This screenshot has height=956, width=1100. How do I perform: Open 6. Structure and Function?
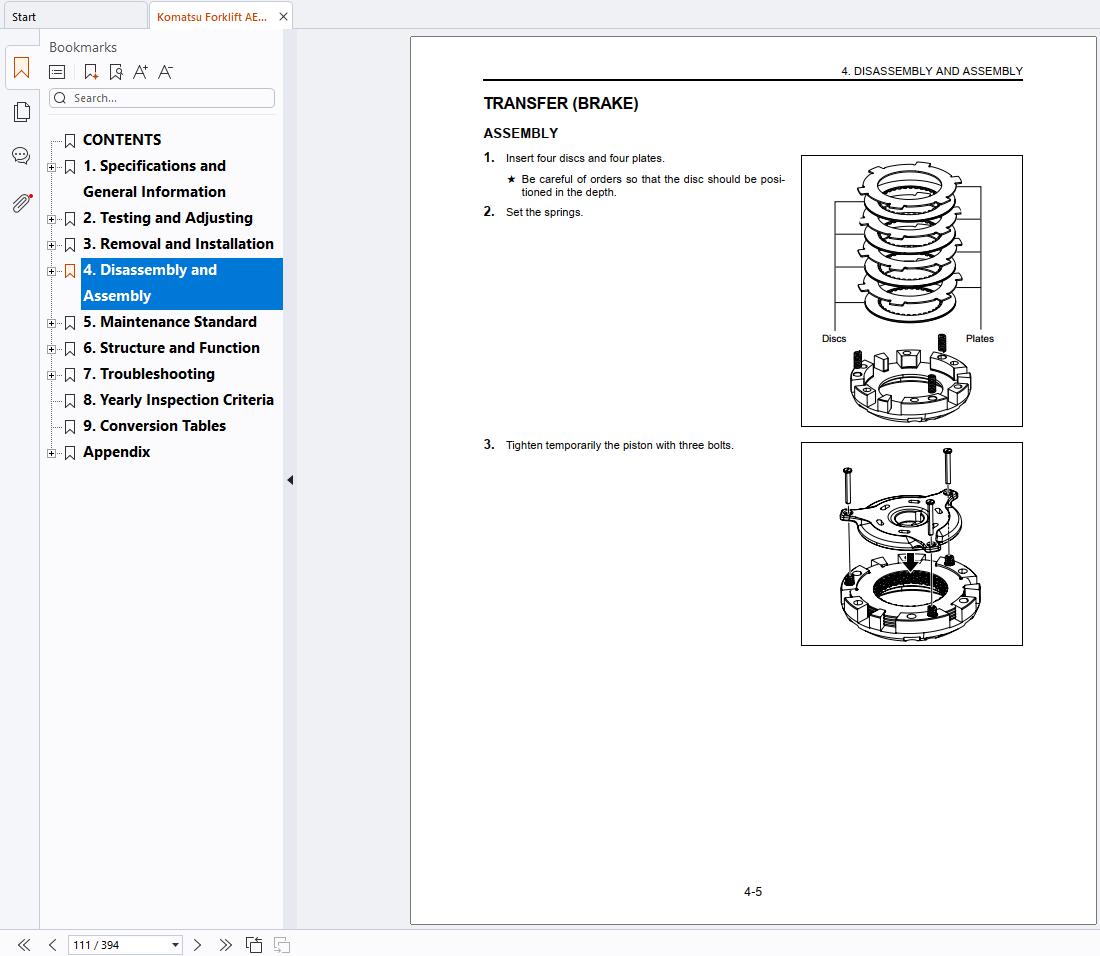pyautogui.click(x=171, y=347)
